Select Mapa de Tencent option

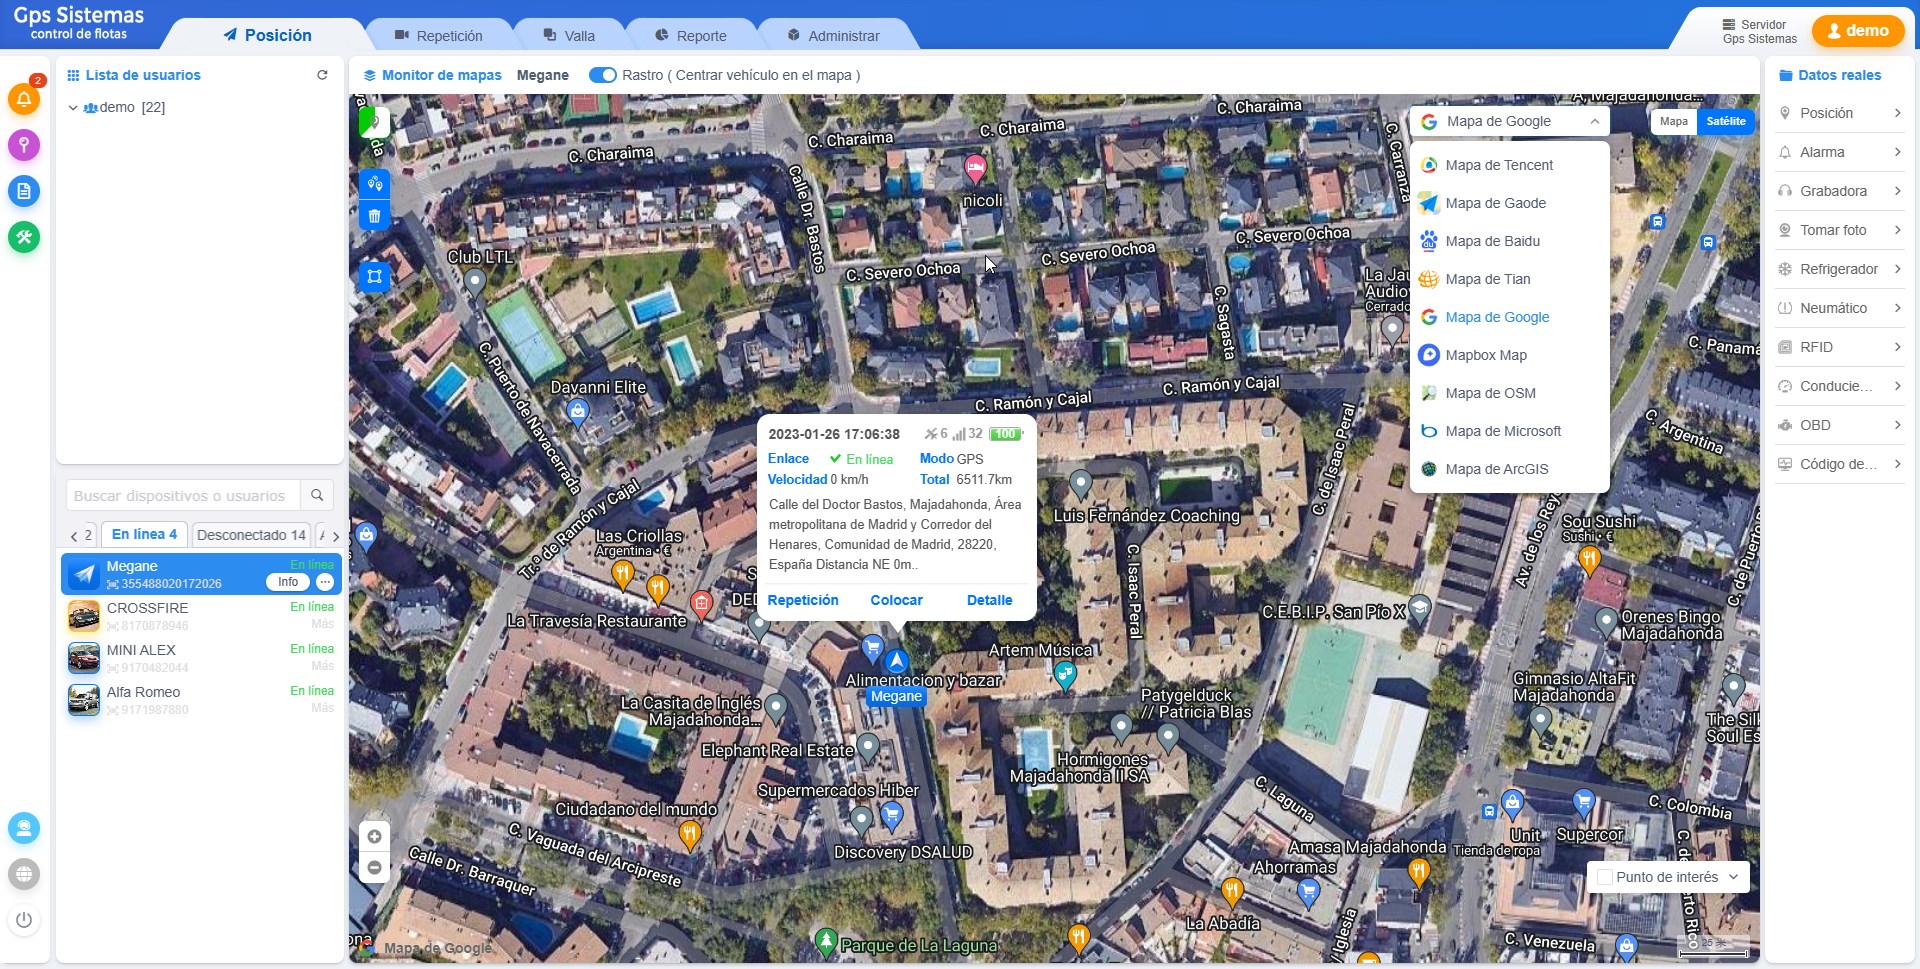[1509, 165]
